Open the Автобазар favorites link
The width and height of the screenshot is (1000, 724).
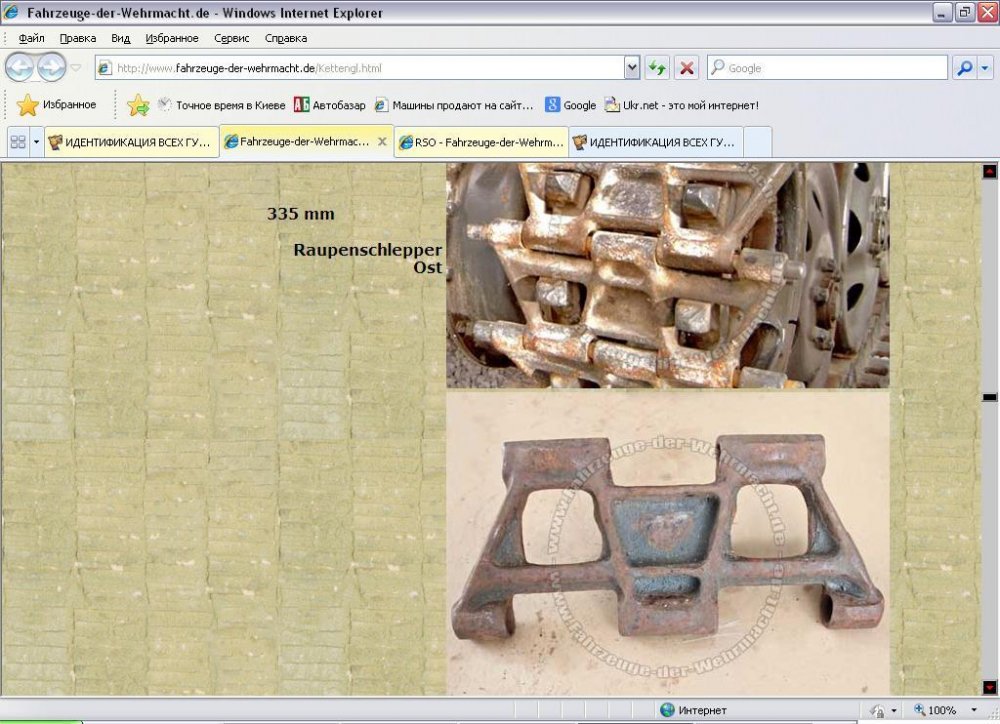click(x=330, y=105)
